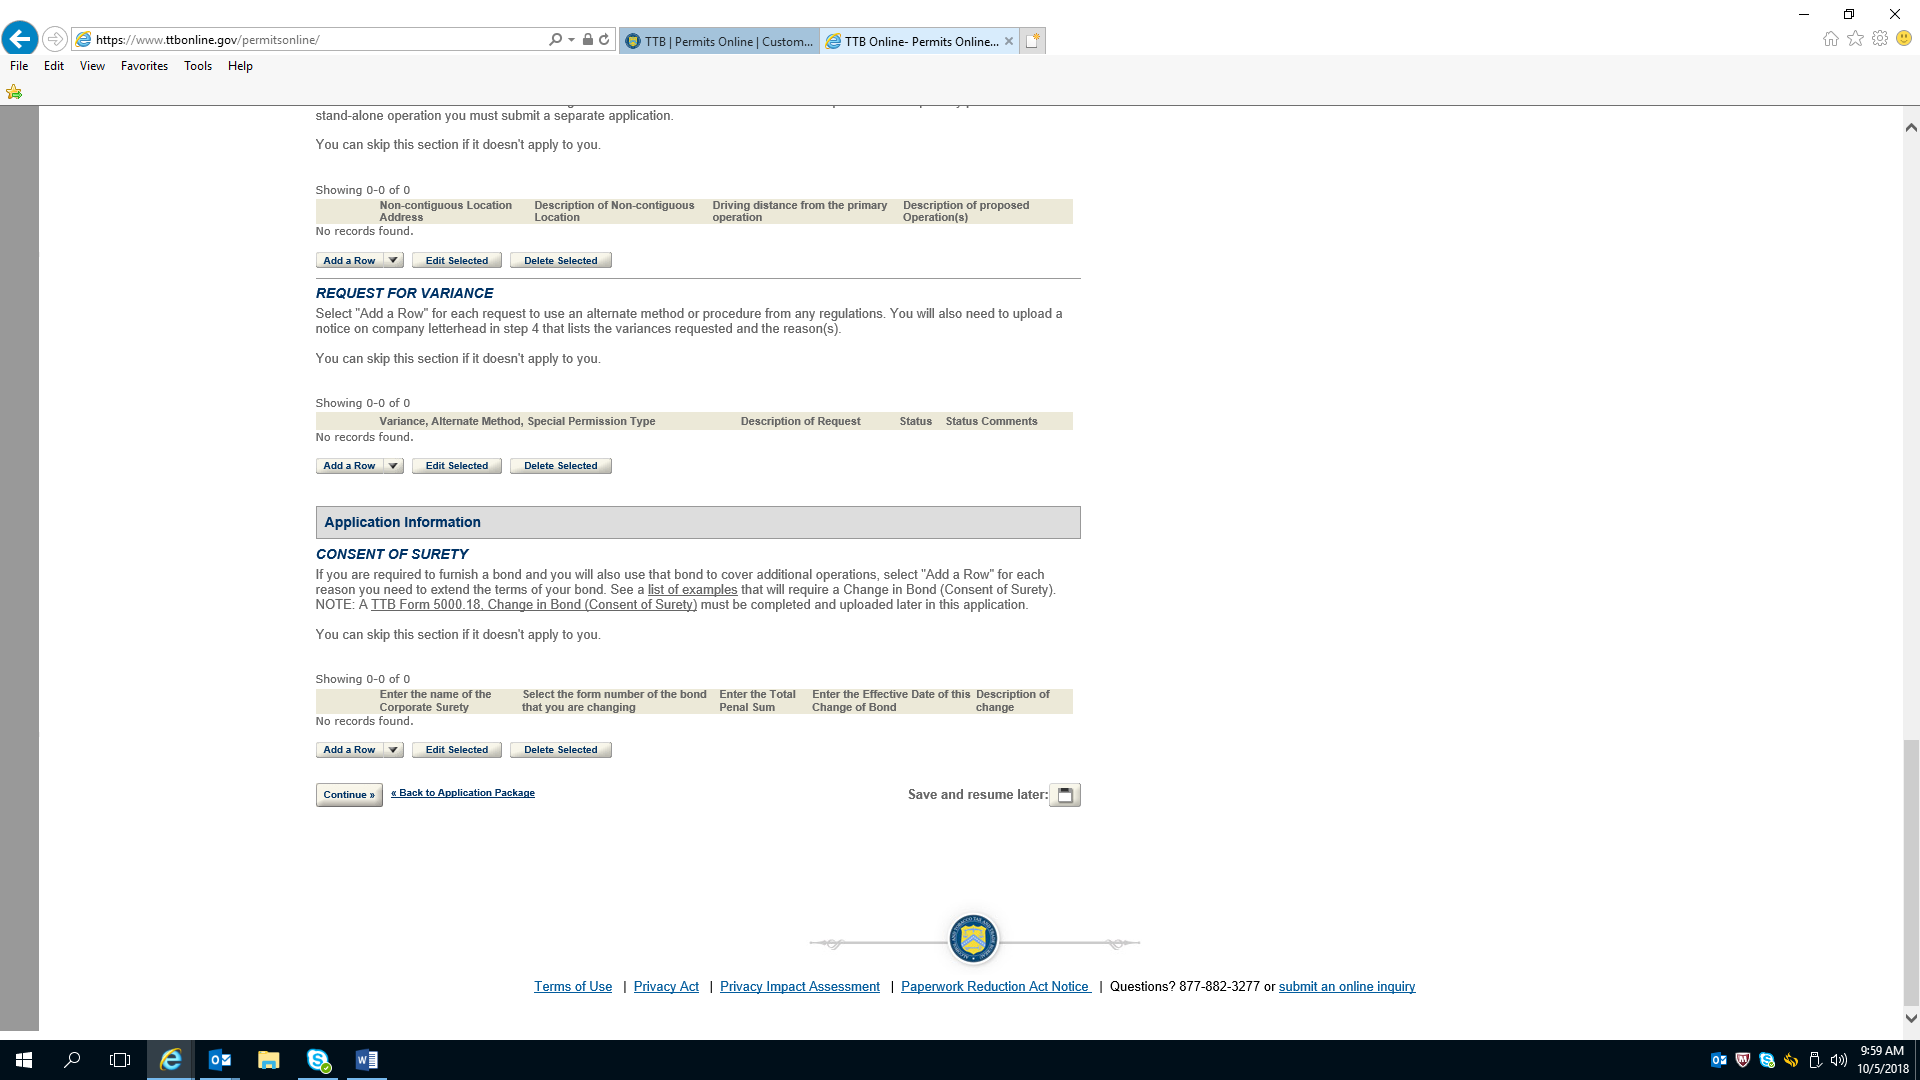Click the add to favorites bar star icon
1920x1080 pixels.
click(14, 92)
